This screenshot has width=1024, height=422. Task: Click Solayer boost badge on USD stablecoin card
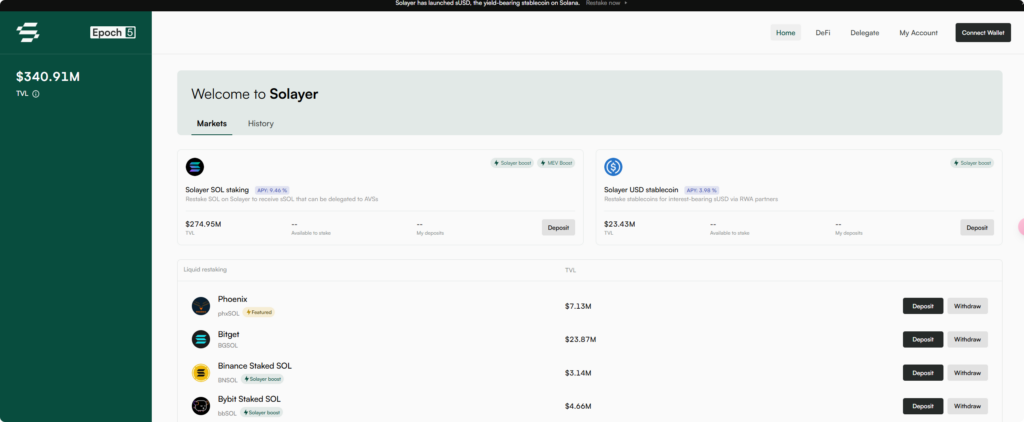972,163
